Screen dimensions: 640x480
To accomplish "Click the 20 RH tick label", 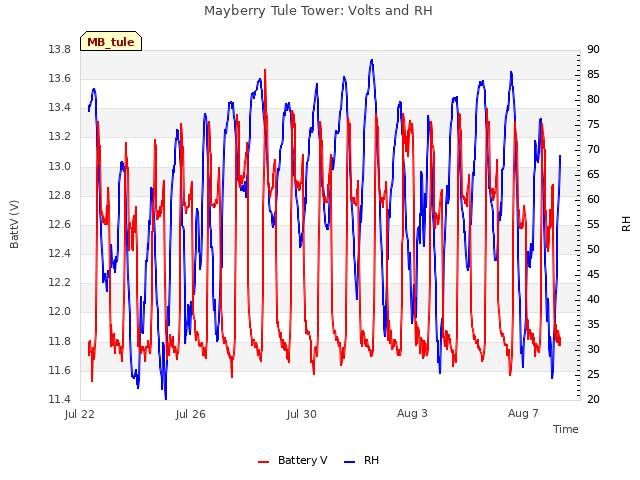I will pyautogui.click(x=593, y=399).
